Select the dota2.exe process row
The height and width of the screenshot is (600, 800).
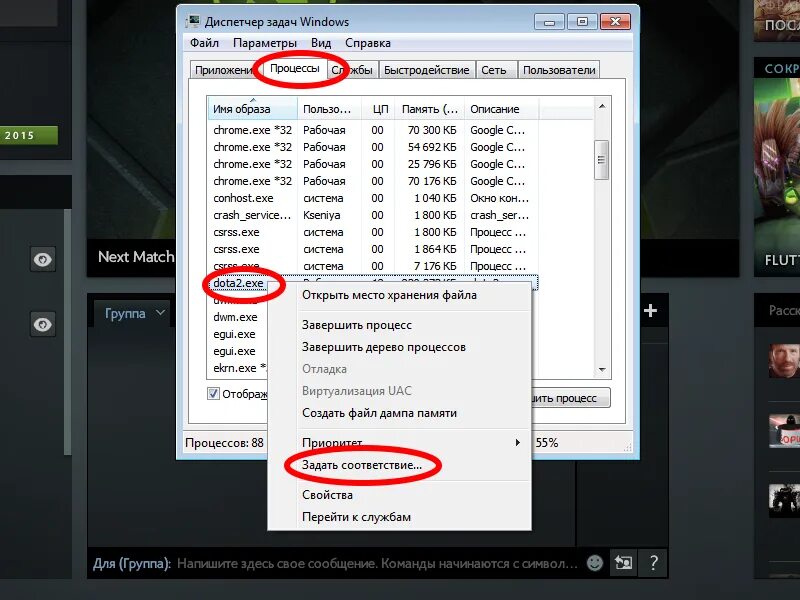coord(238,283)
